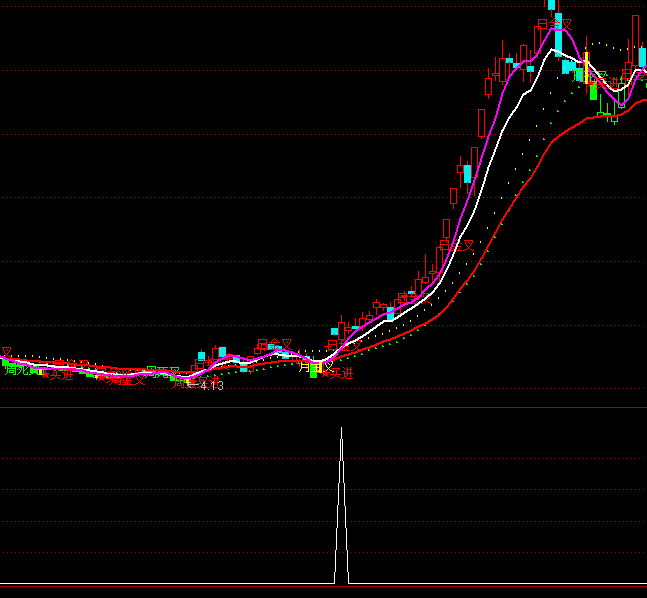Click the bright green candle at the dip low
The width and height of the screenshot is (647, 598).
[313, 372]
